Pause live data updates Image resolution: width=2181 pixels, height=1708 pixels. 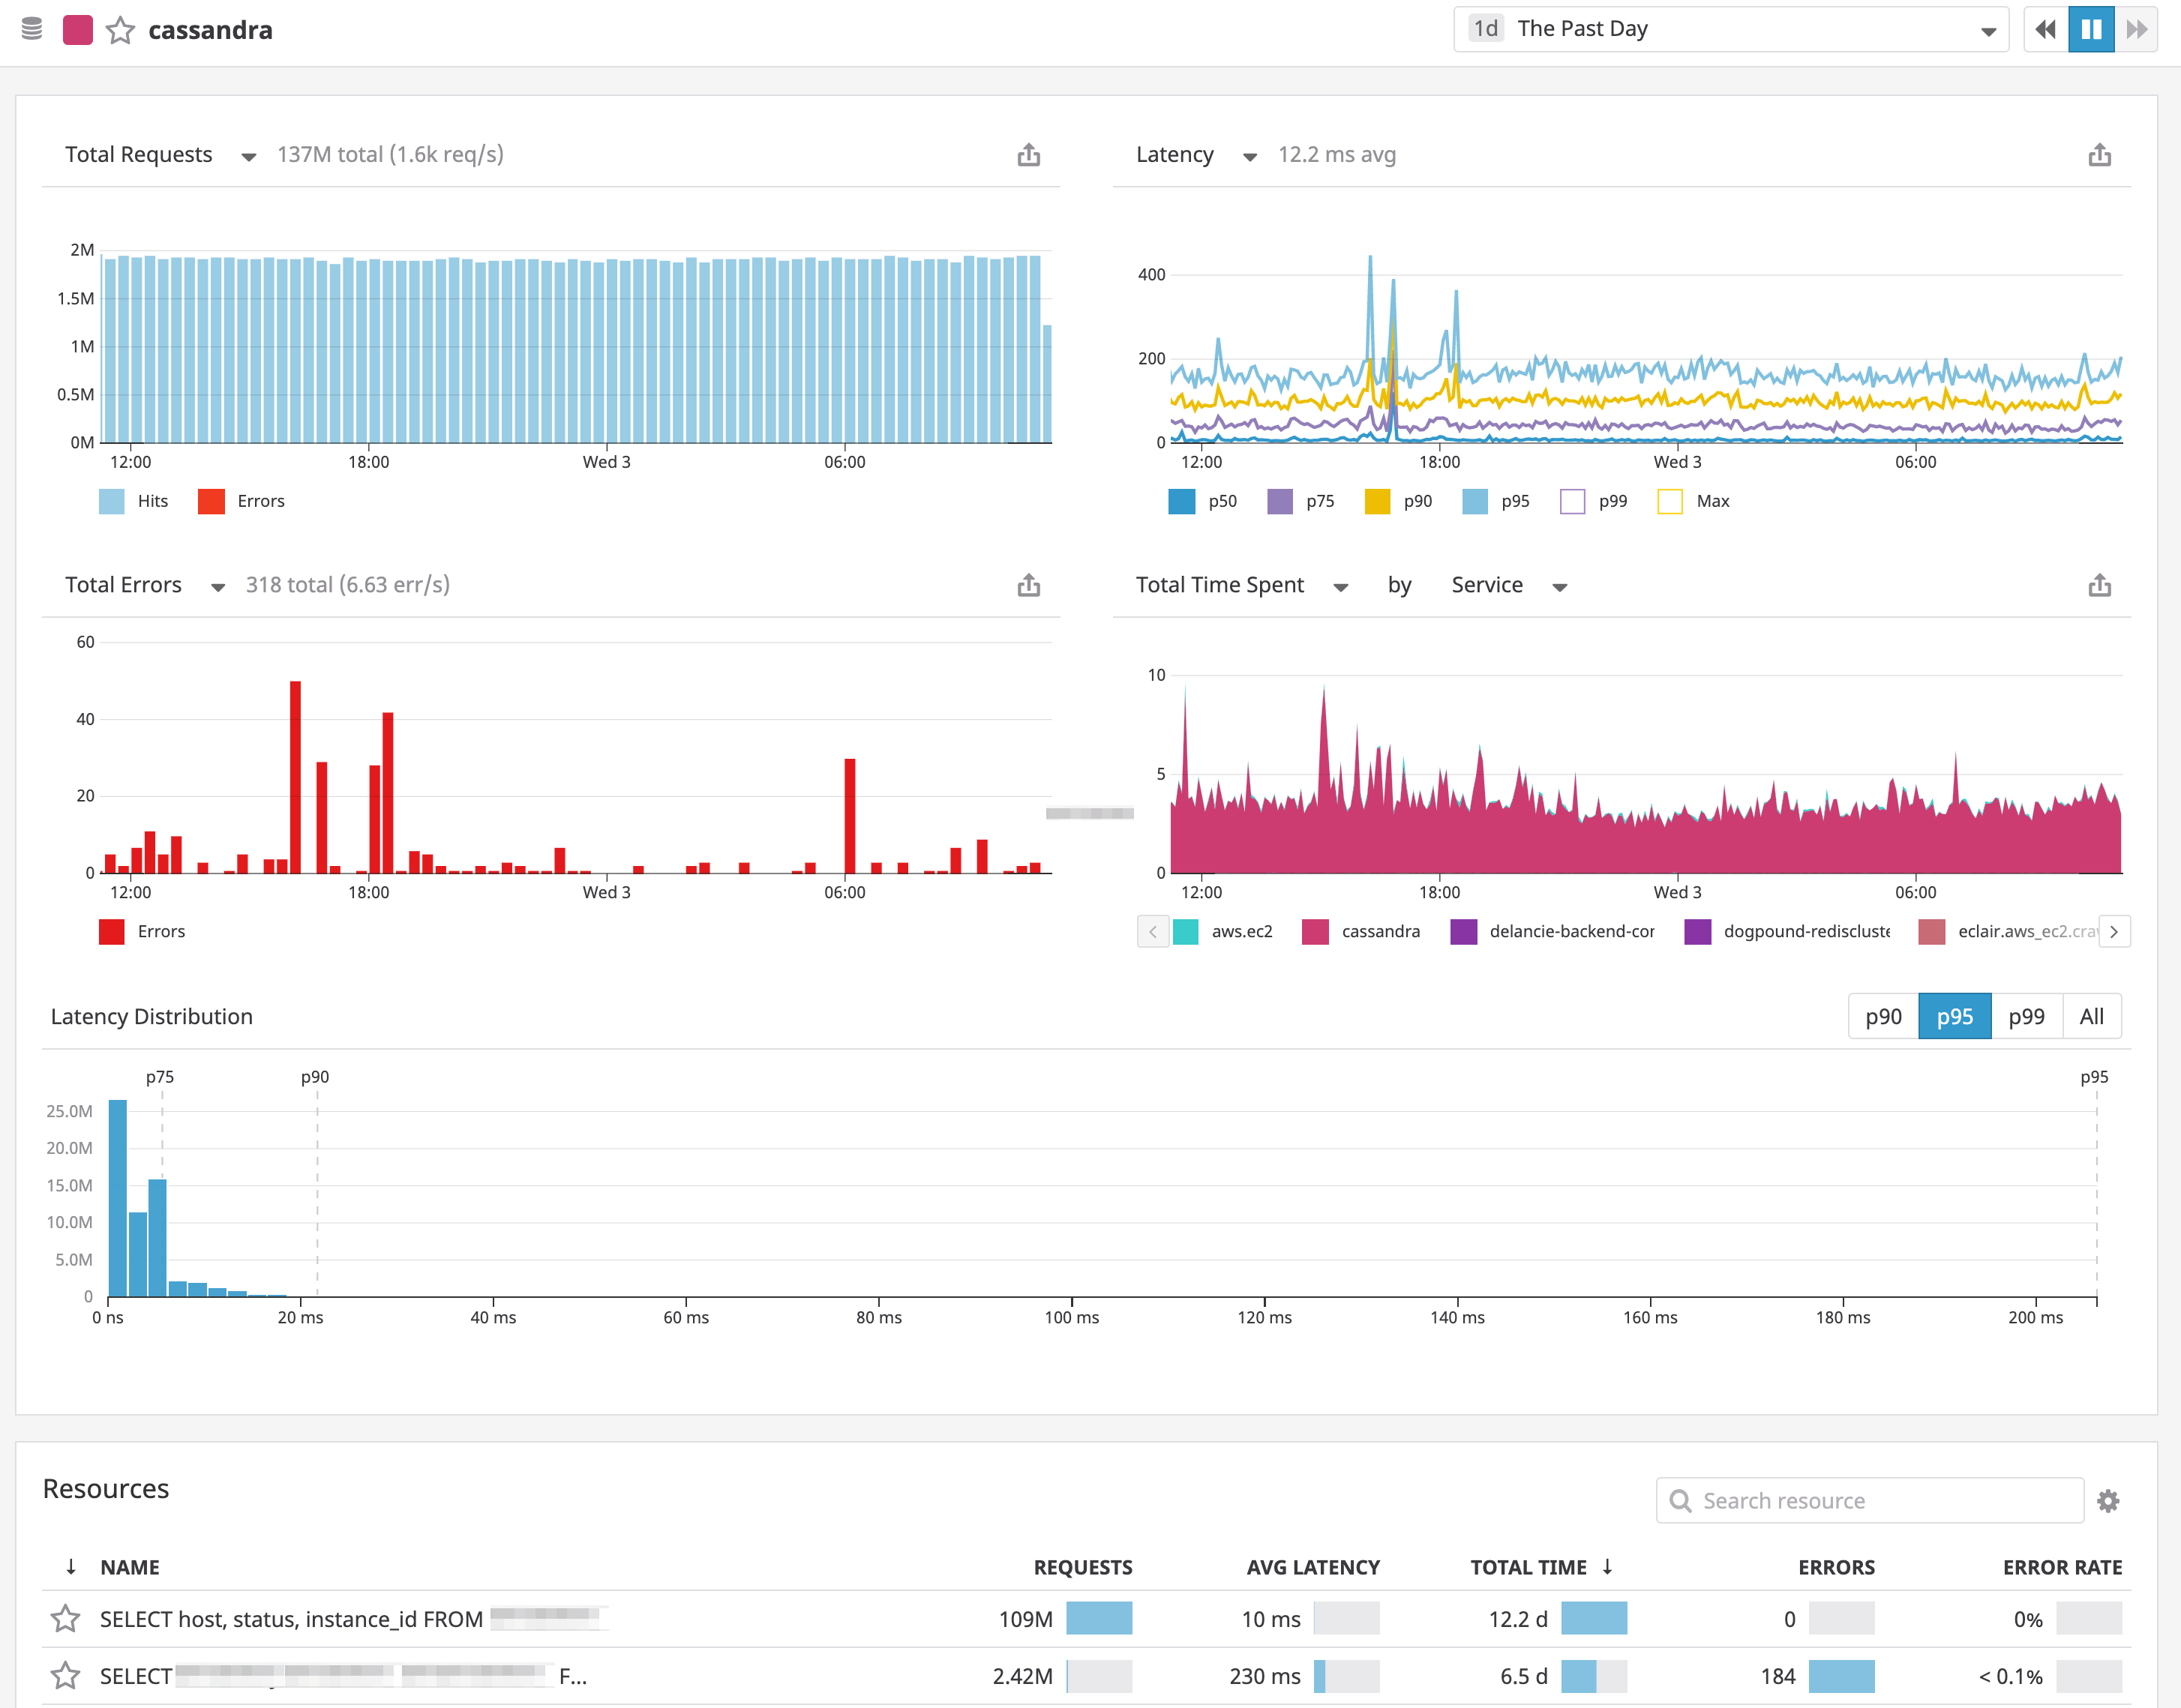coord(2091,29)
